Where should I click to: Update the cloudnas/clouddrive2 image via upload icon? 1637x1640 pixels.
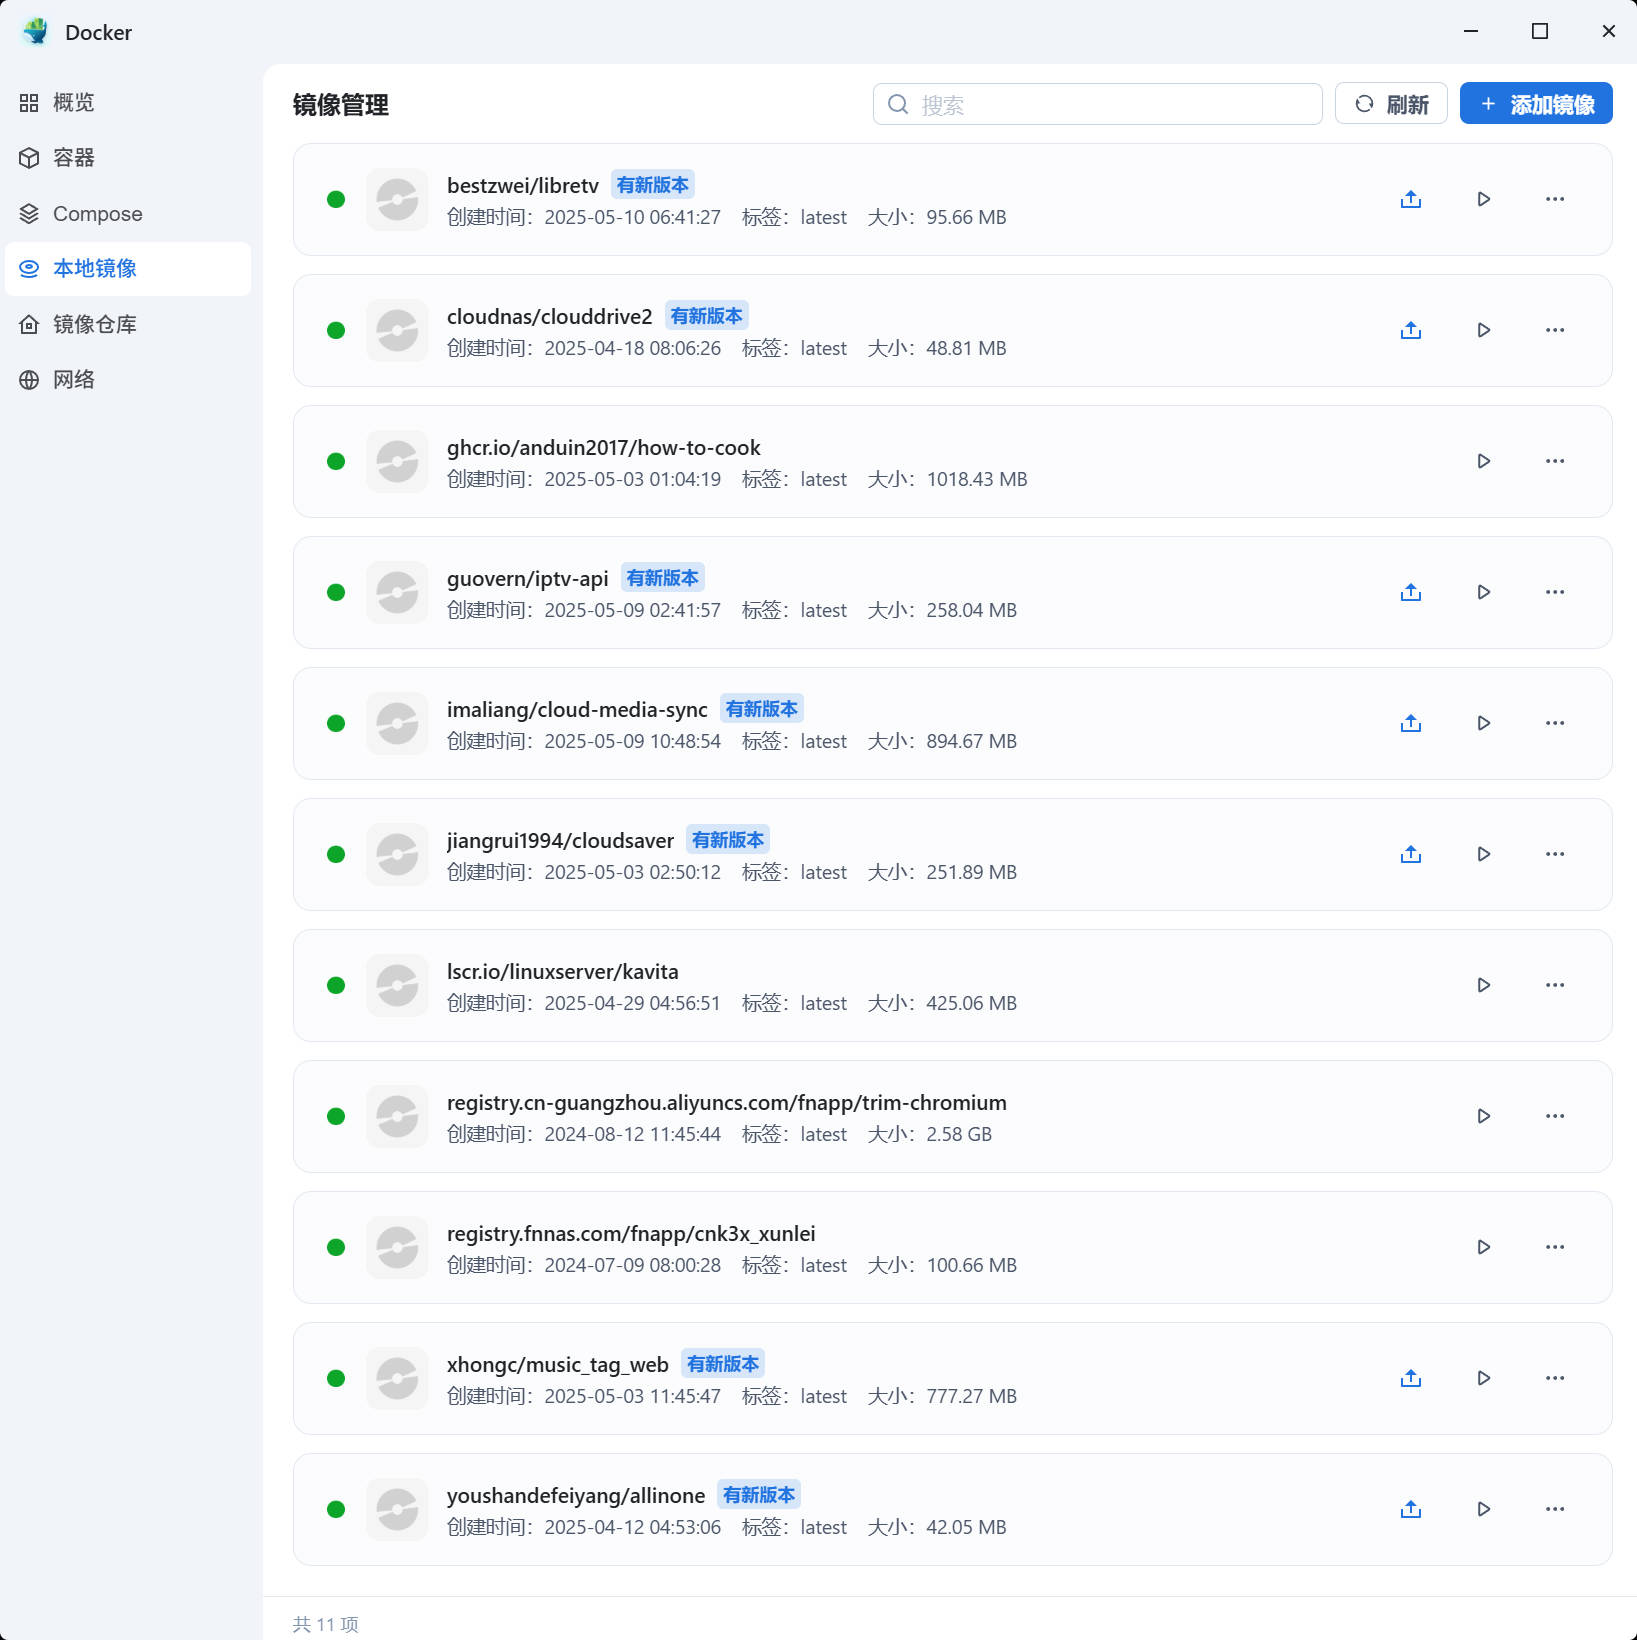click(1411, 330)
